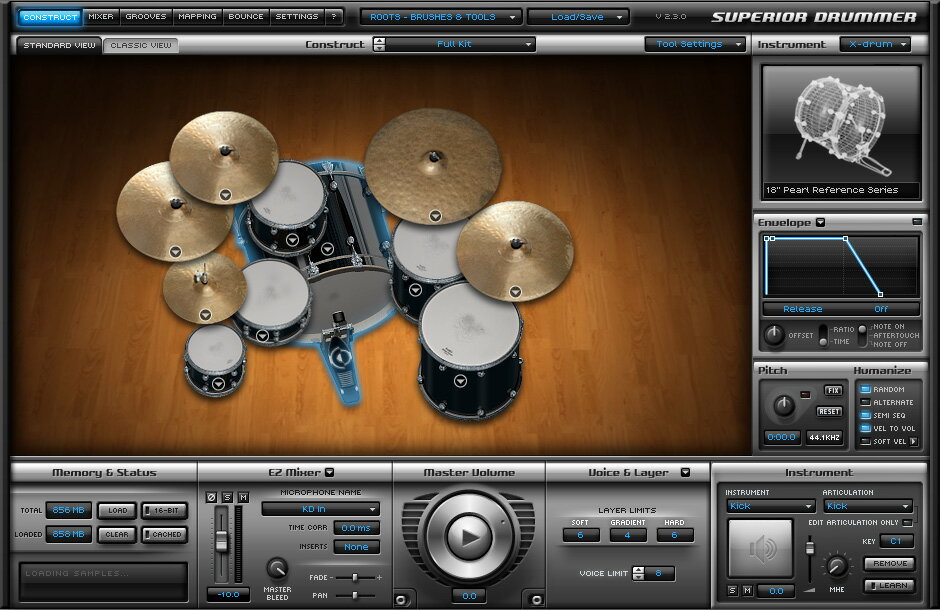Open the KD In microphone name dropdown
The width and height of the screenshot is (940, 610).
[320, 509]
